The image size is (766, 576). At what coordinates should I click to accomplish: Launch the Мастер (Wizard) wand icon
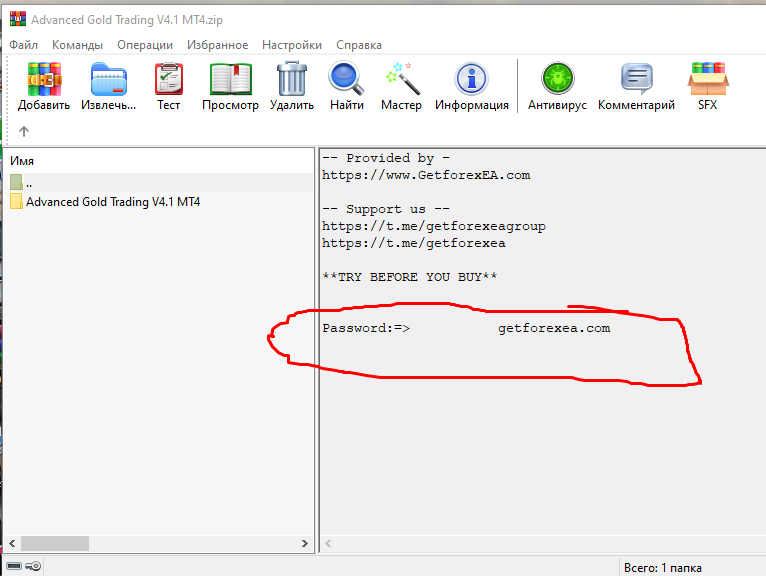402,78
